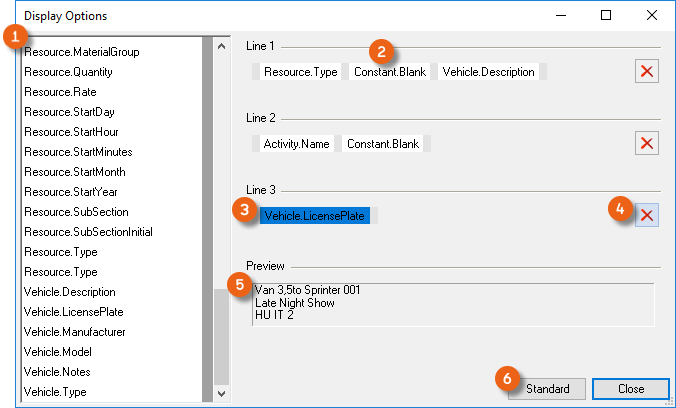Select the Resource.Type tag in Line 1
Viewport: 676px width, 408px height.
(301, 72)
